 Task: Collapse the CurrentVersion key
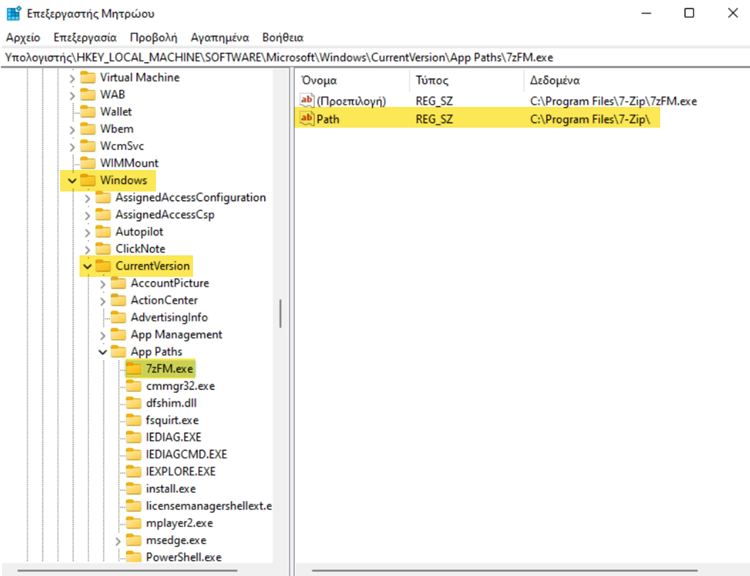pyautogui.click(x=87, y=266)
